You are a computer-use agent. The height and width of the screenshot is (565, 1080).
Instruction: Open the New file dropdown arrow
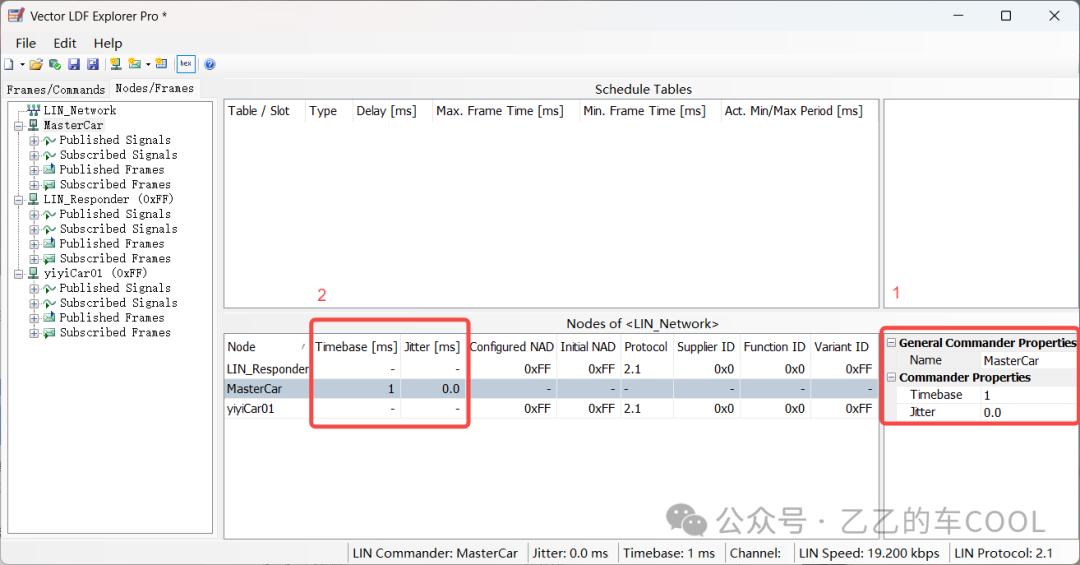[x=22, y=65]
